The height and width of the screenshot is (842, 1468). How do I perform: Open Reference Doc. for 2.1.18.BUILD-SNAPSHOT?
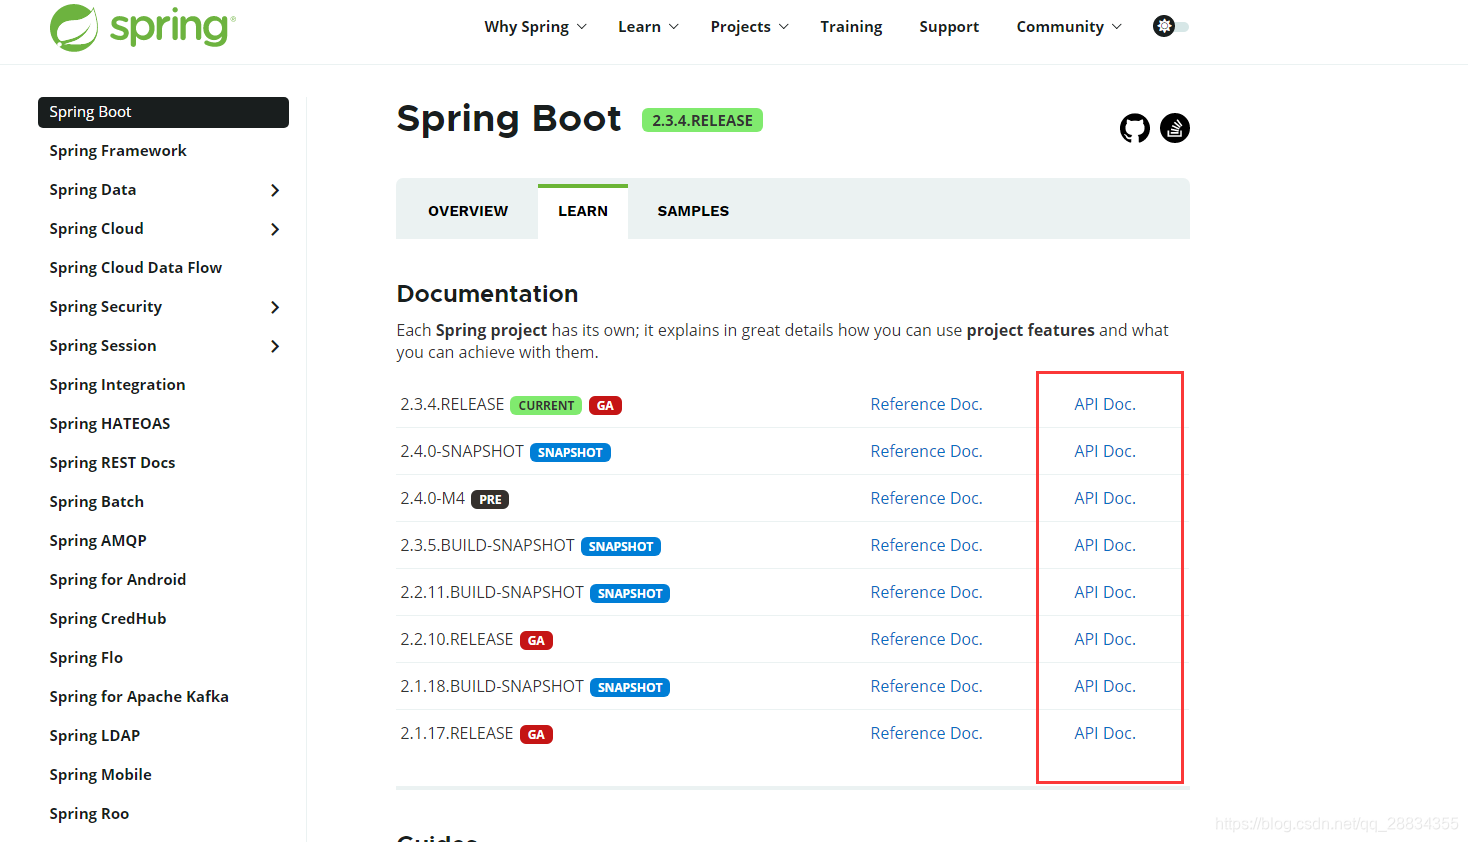pyautogui.click(x=926, y=686)
